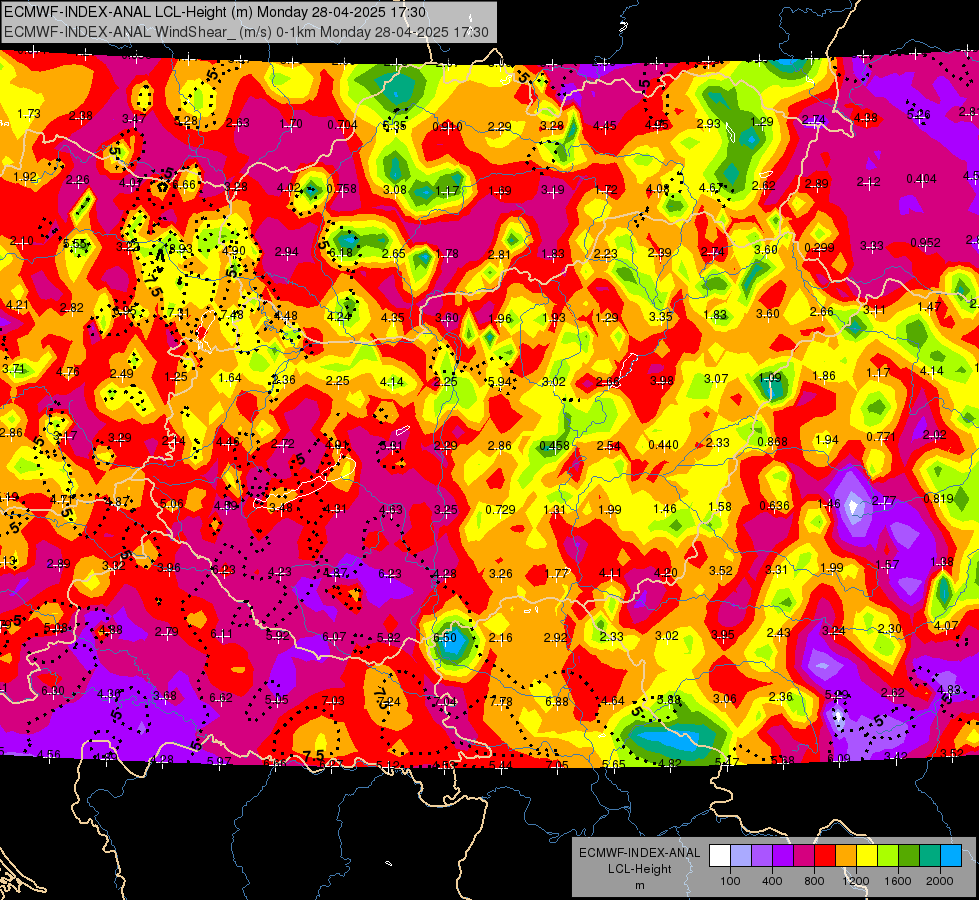Screen dimensions: 979x900
Task: Click the white swatch in the LCL-Height legend
Action: coord(720,856)
